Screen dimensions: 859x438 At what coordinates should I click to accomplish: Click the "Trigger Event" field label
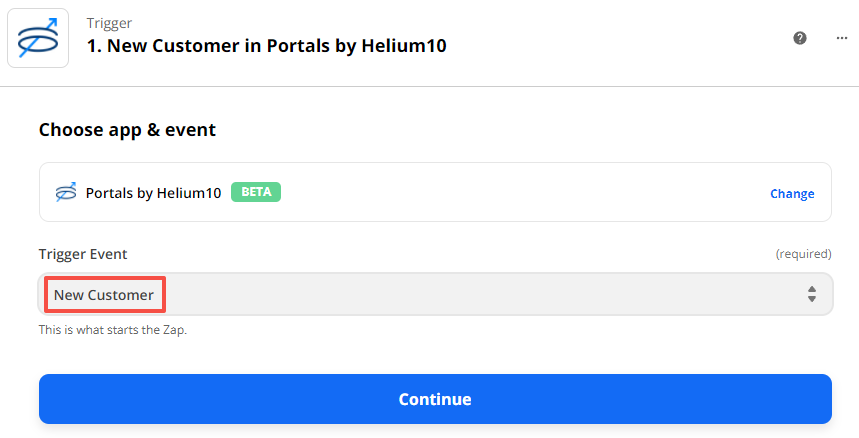(83, 254)
